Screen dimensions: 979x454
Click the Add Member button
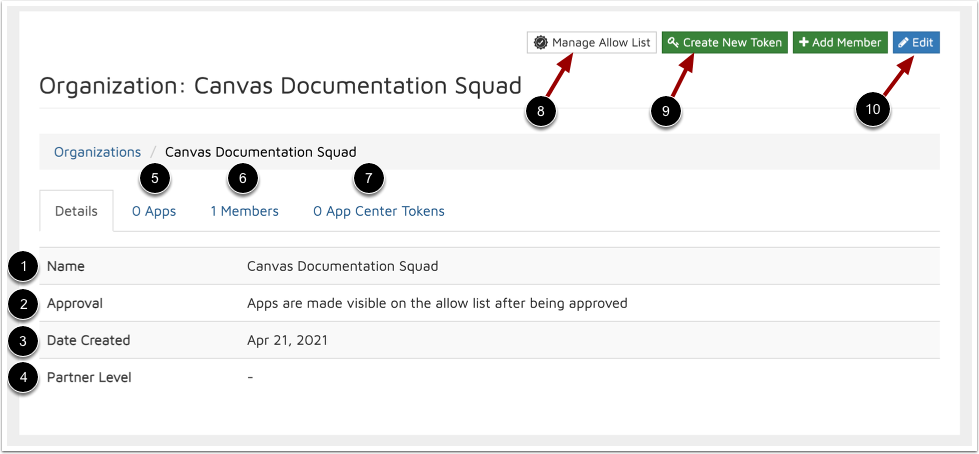840,42
